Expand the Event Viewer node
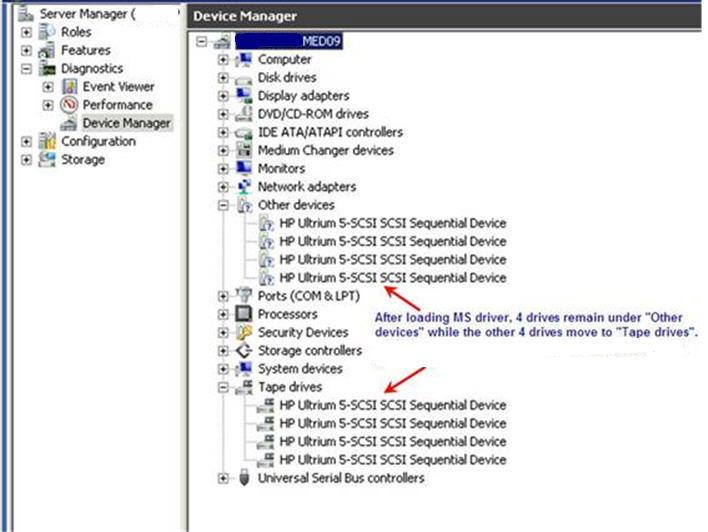 (48, 87)
